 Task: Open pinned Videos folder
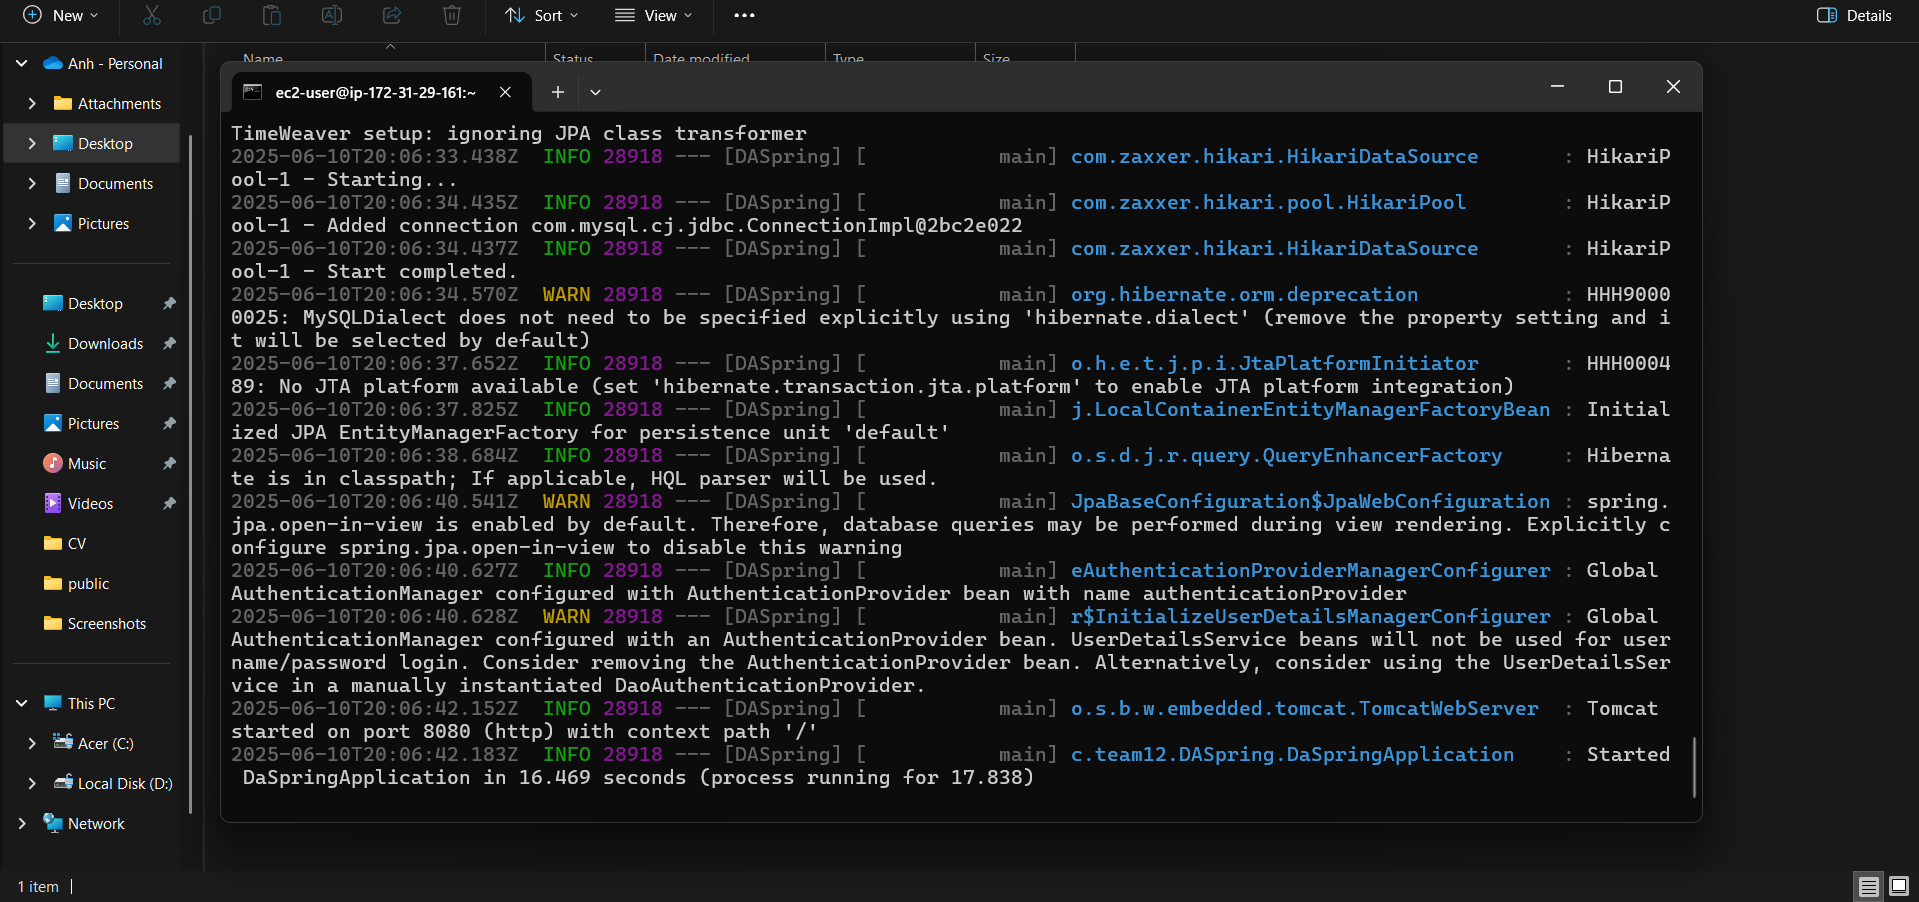(78, 503)
